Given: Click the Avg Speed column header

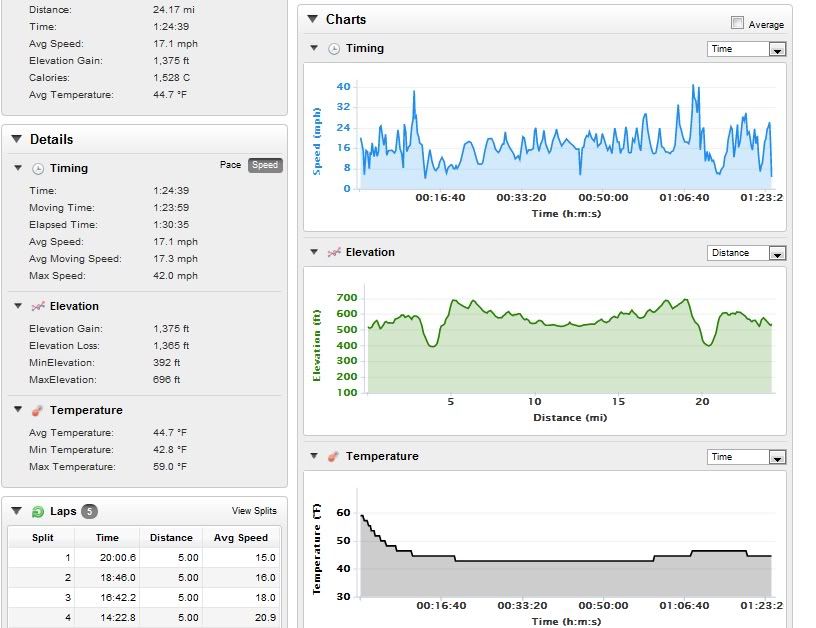Looking at the screenshot, I should click(240, 537).
